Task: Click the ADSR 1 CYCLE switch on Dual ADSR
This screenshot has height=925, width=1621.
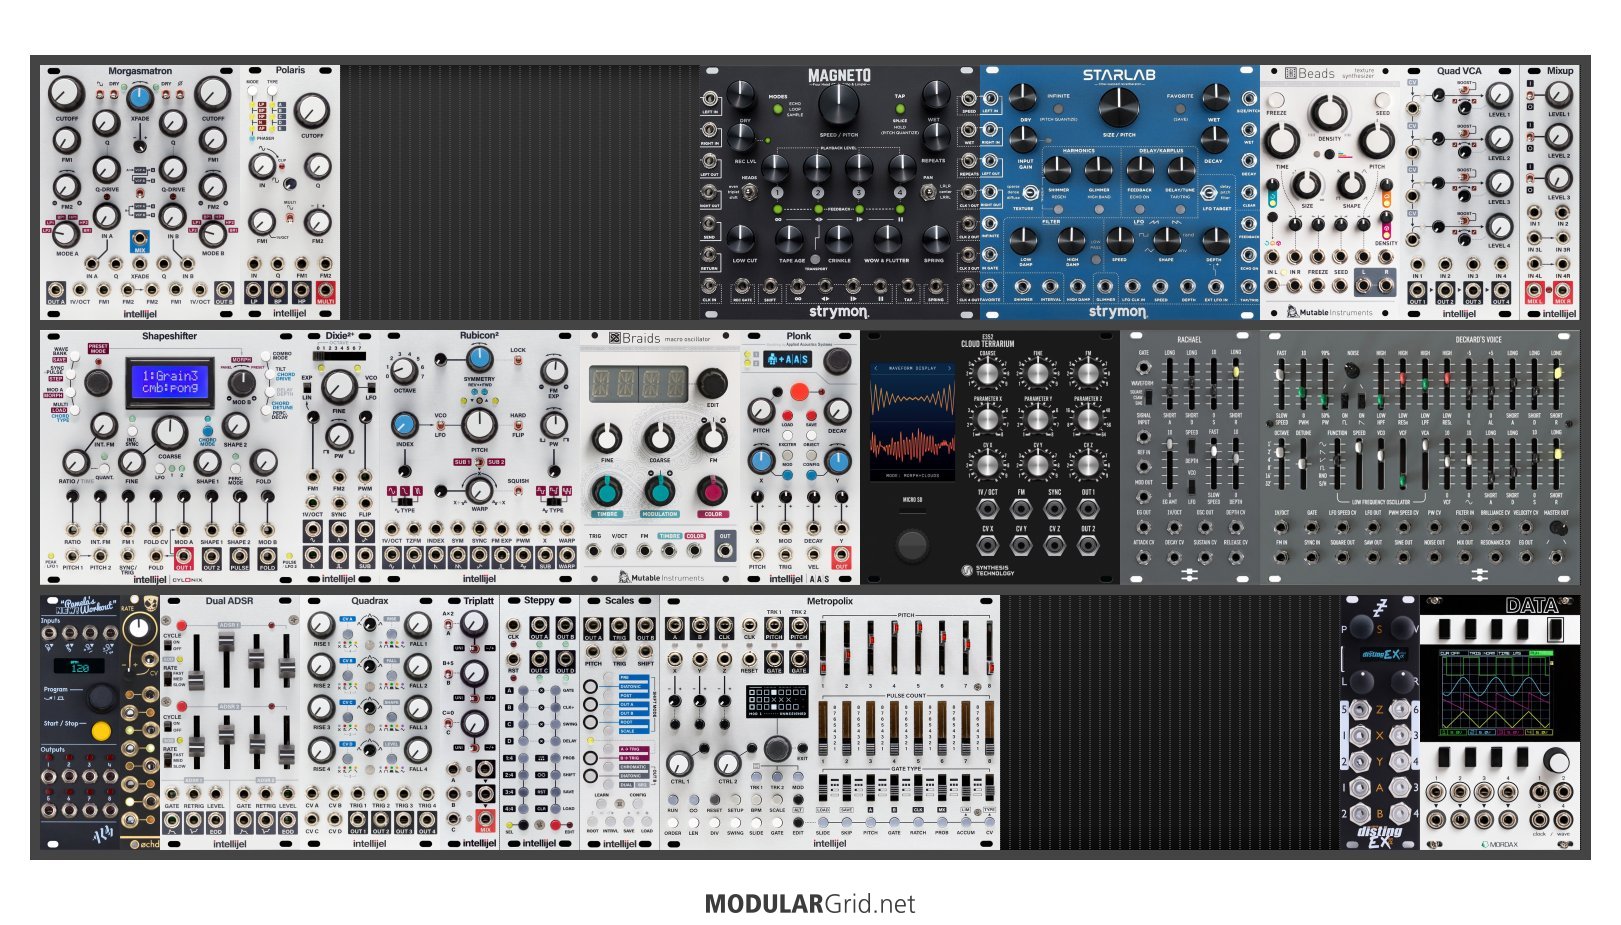Action: coord(168,643)
